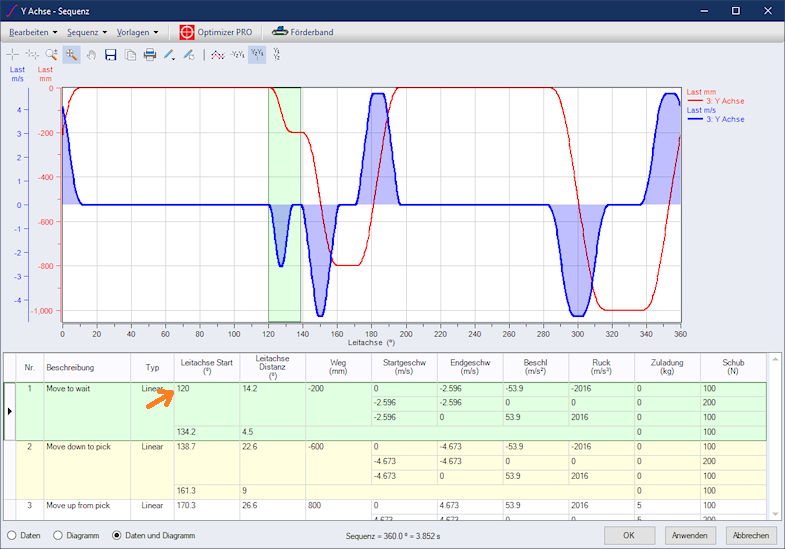The width and height of the screenshot is (785, 549).
Task: Activate the pan hand tool
Action: (x=91, y=54)
